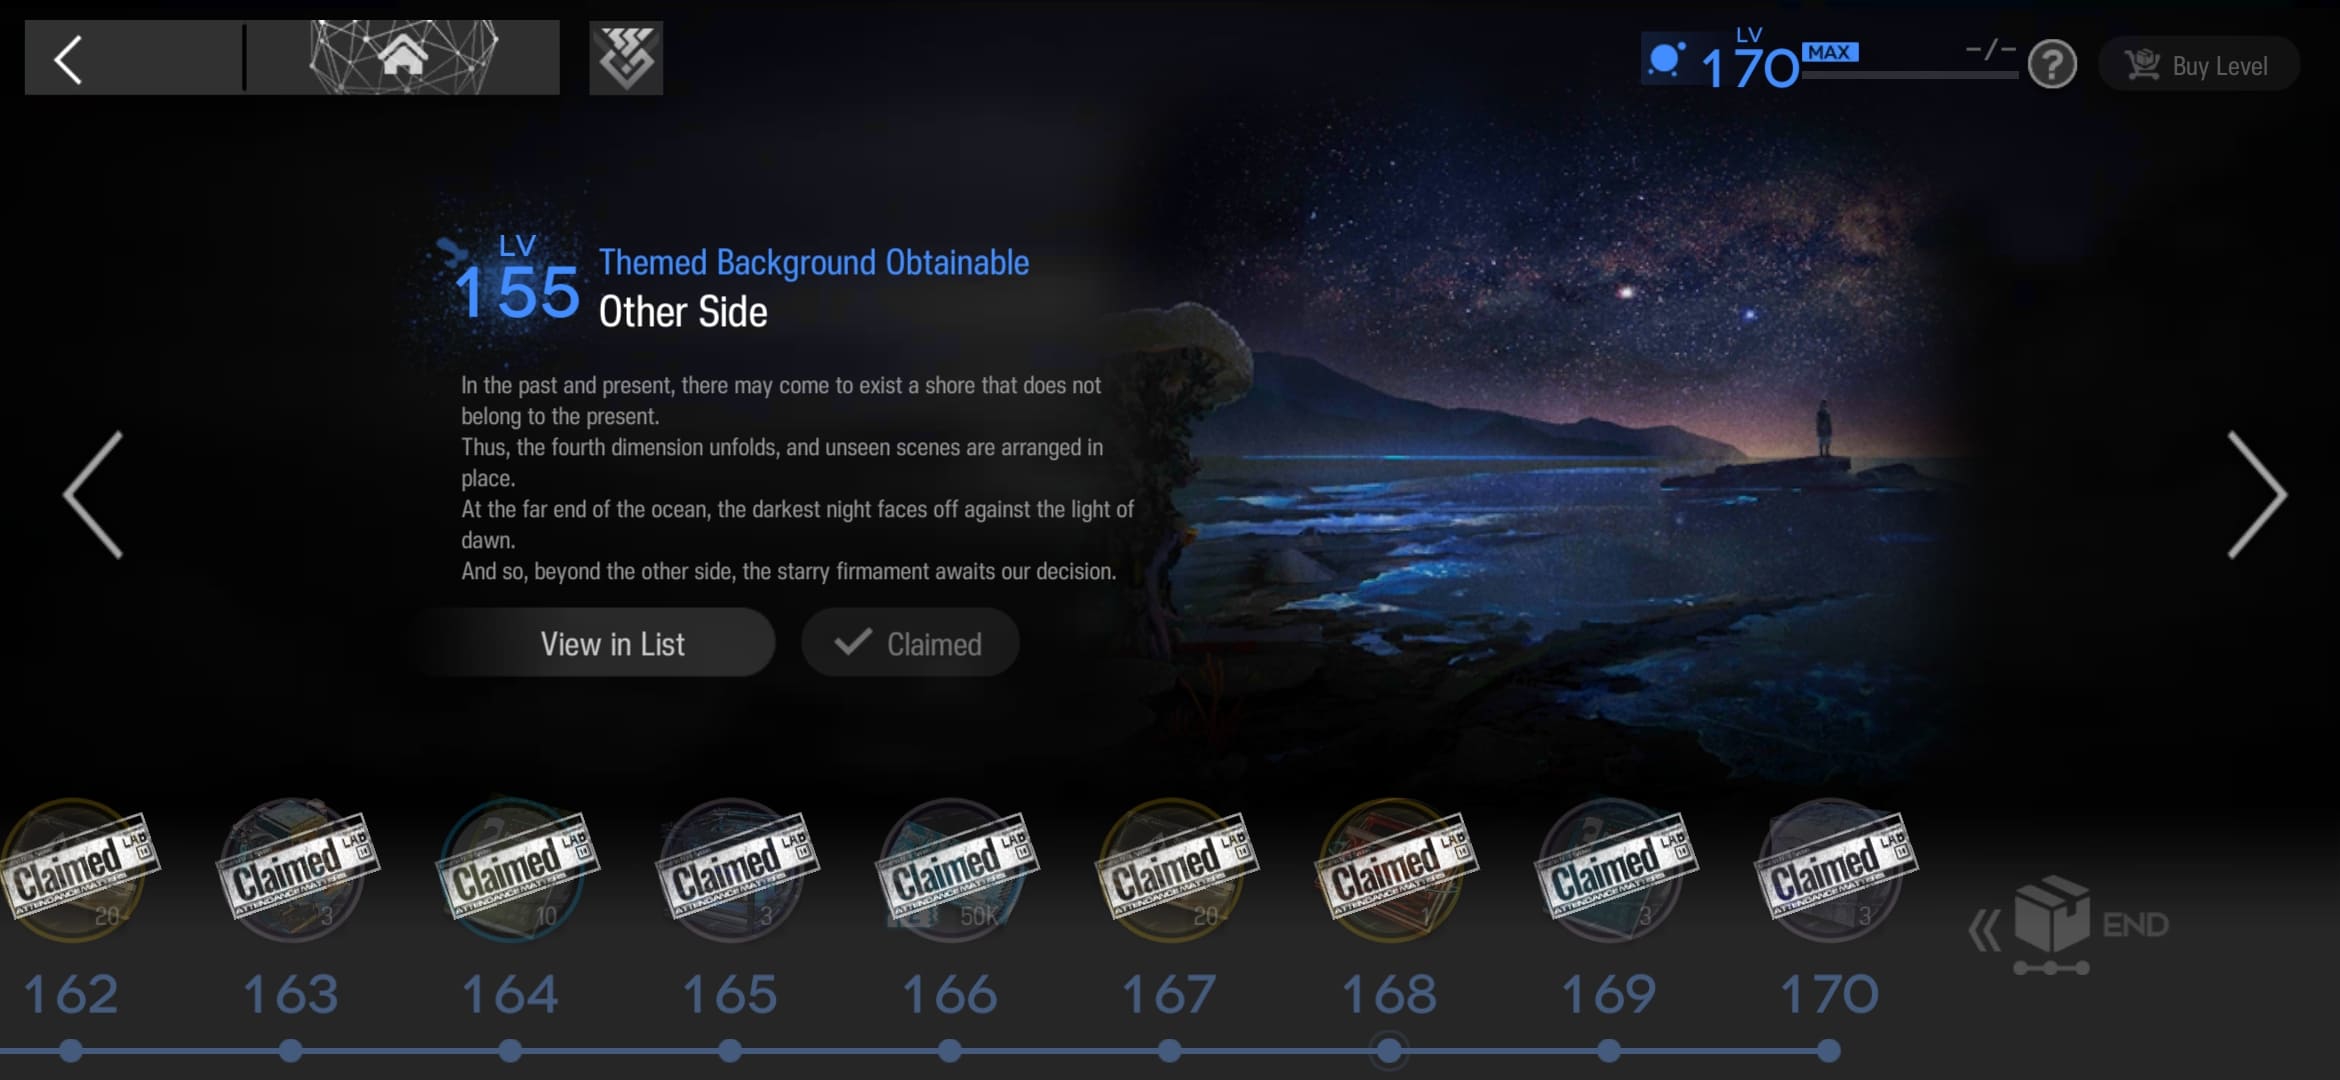
Task: Select level 169 on the track
Action: tap(1609, 995)
